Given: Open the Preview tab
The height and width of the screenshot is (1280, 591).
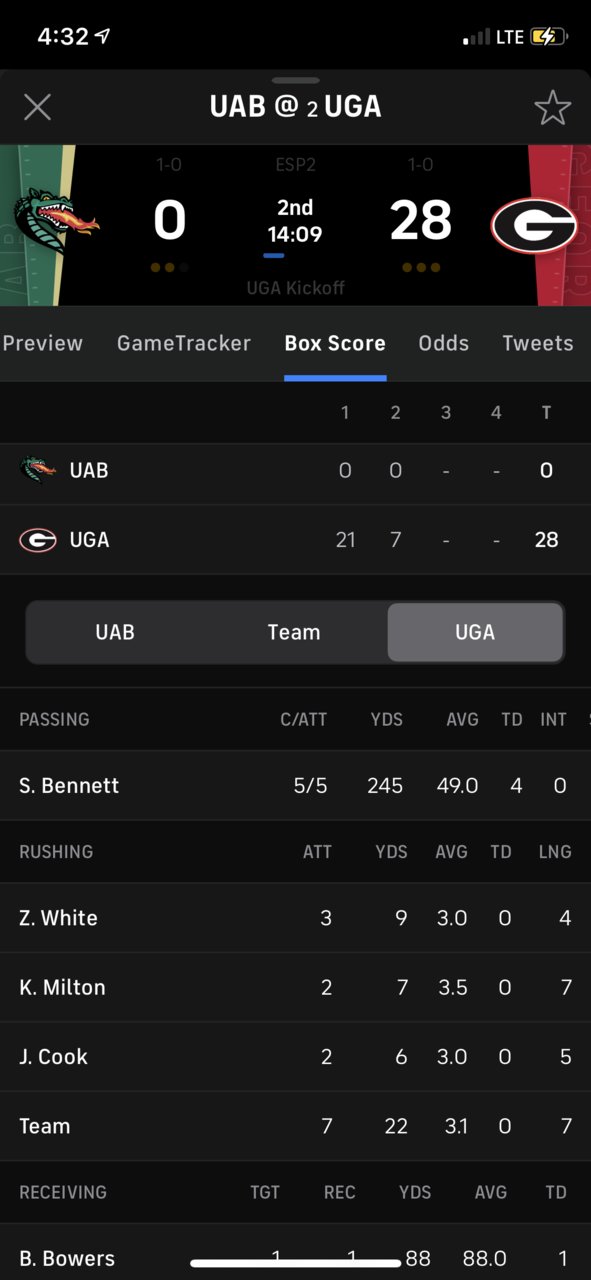Looking at the screenshot, I should point(42,343).
